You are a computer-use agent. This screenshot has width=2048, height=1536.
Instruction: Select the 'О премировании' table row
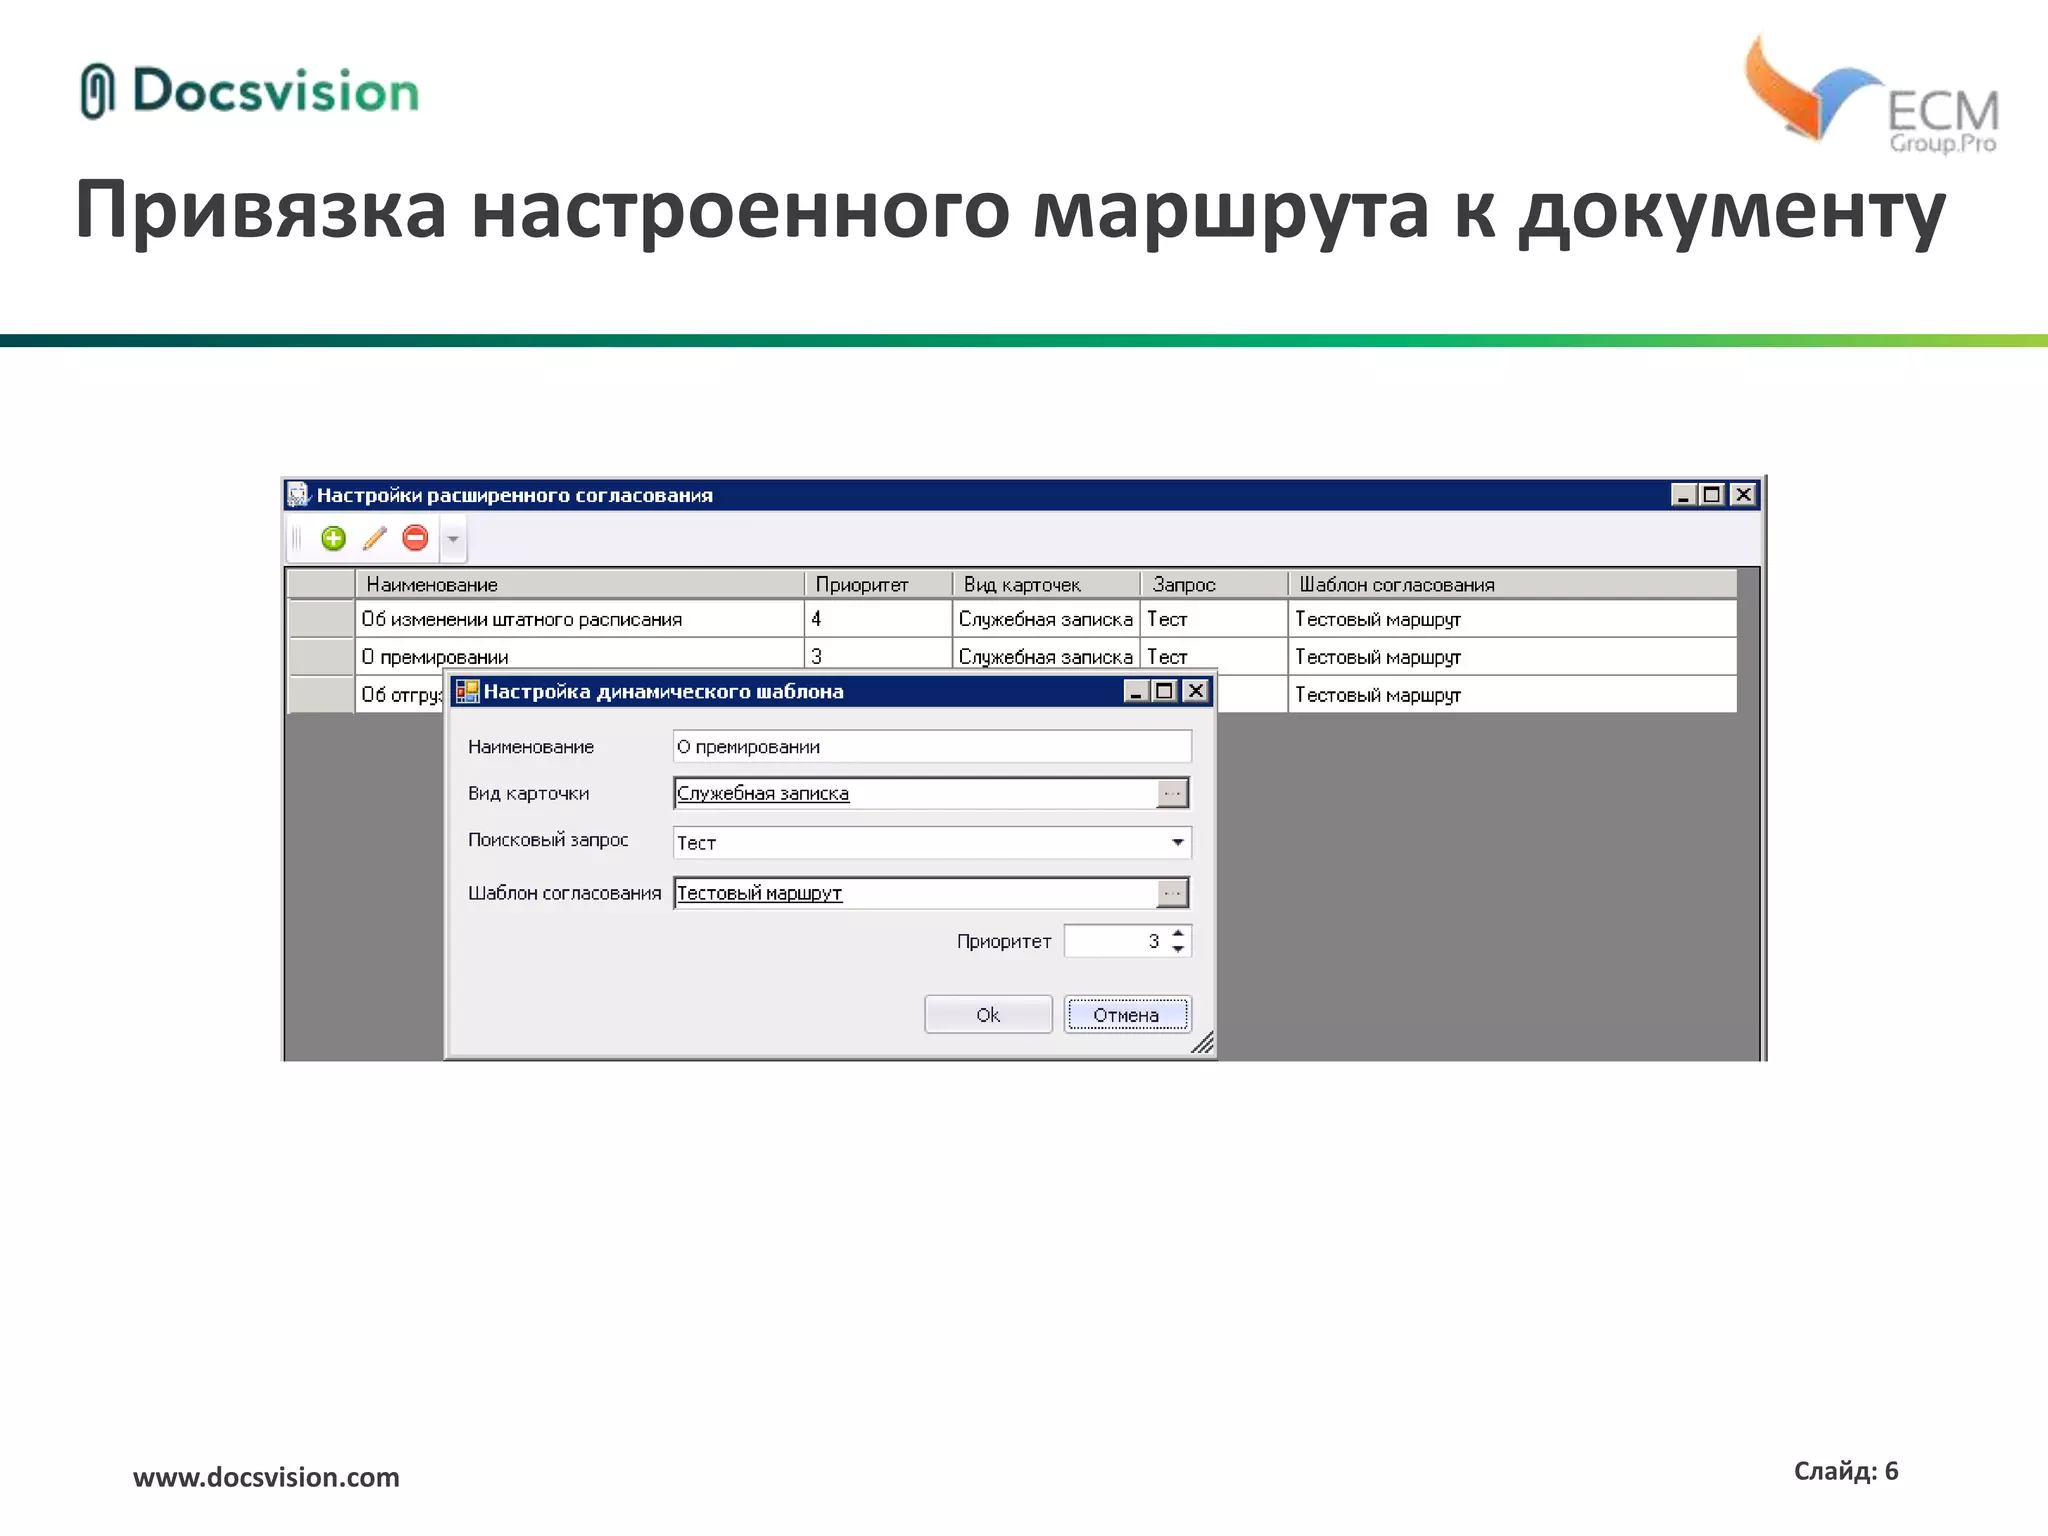pyautogui.click(x=1012, y=655)
